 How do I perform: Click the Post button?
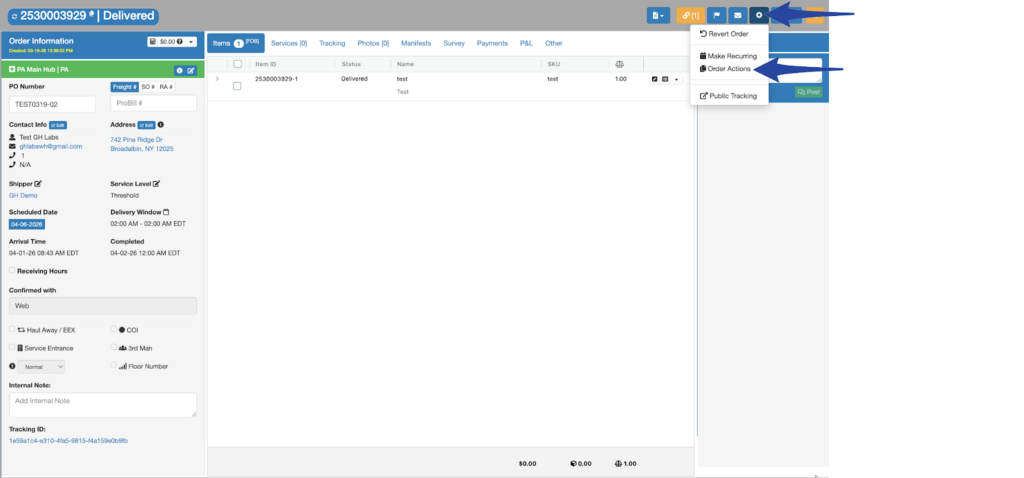pyautogui.click(x=807, y=92)
